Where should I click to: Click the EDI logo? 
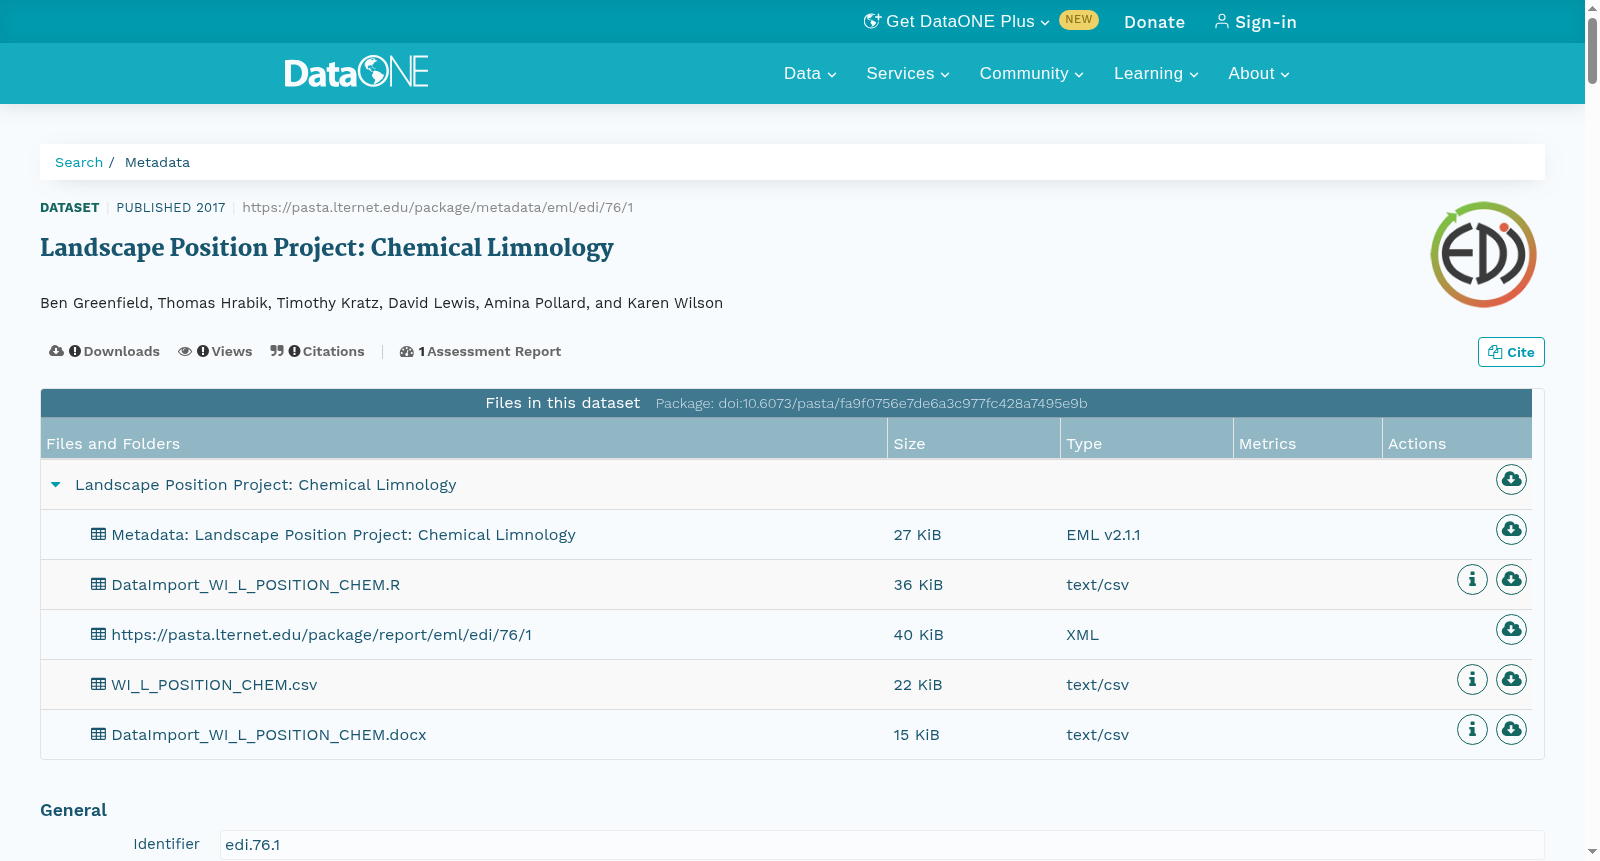(1483, 255)
